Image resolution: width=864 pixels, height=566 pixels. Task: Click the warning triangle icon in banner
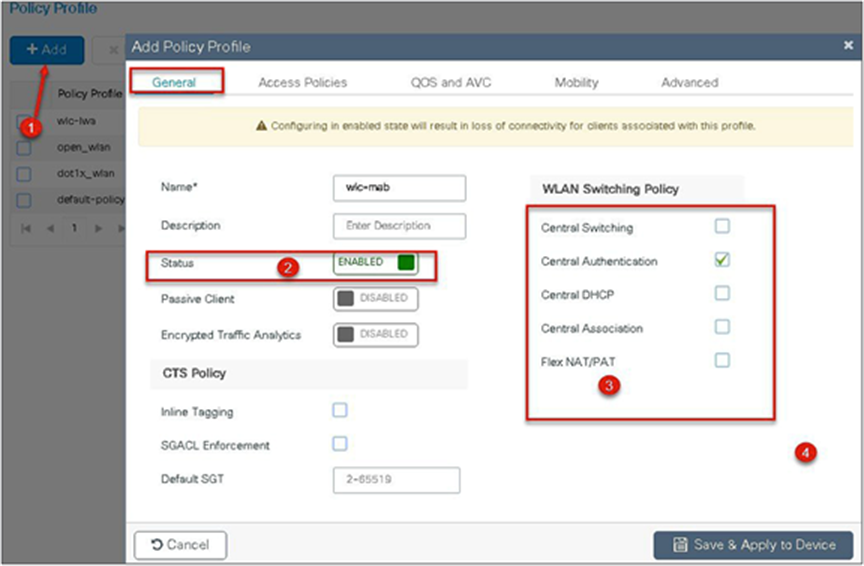point(262,127)
